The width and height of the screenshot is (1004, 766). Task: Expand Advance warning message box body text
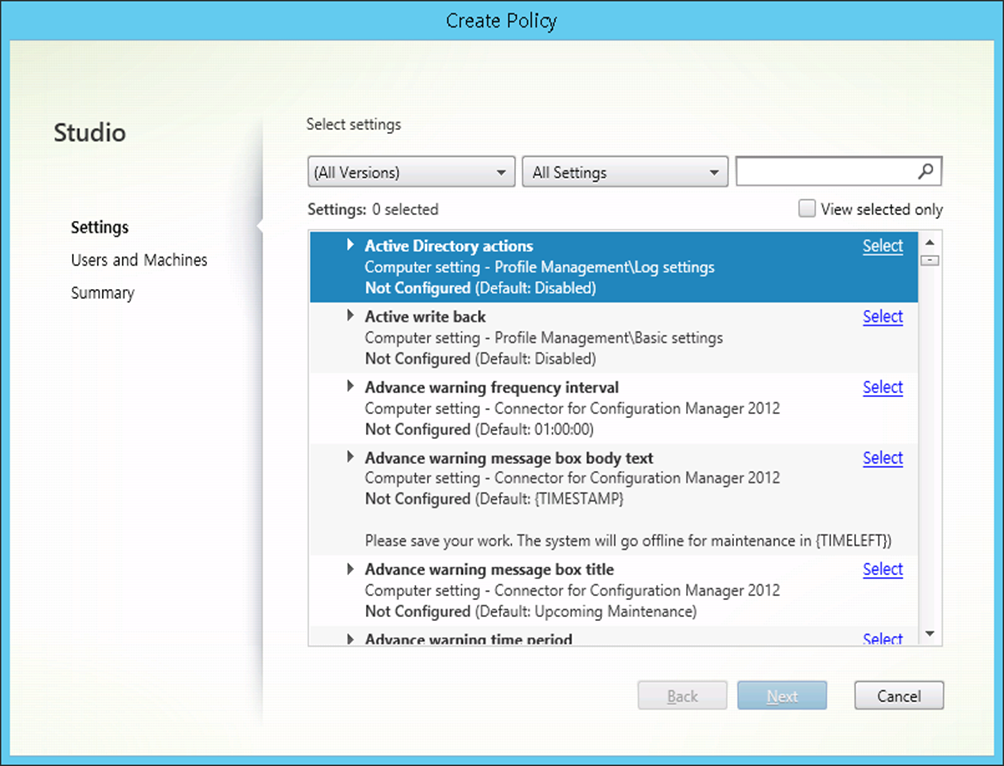pos(350,457)
